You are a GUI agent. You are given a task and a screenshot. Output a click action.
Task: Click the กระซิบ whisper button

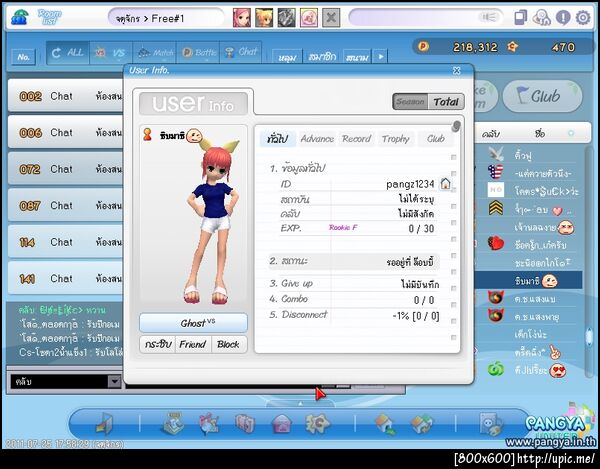pos(158,344)
